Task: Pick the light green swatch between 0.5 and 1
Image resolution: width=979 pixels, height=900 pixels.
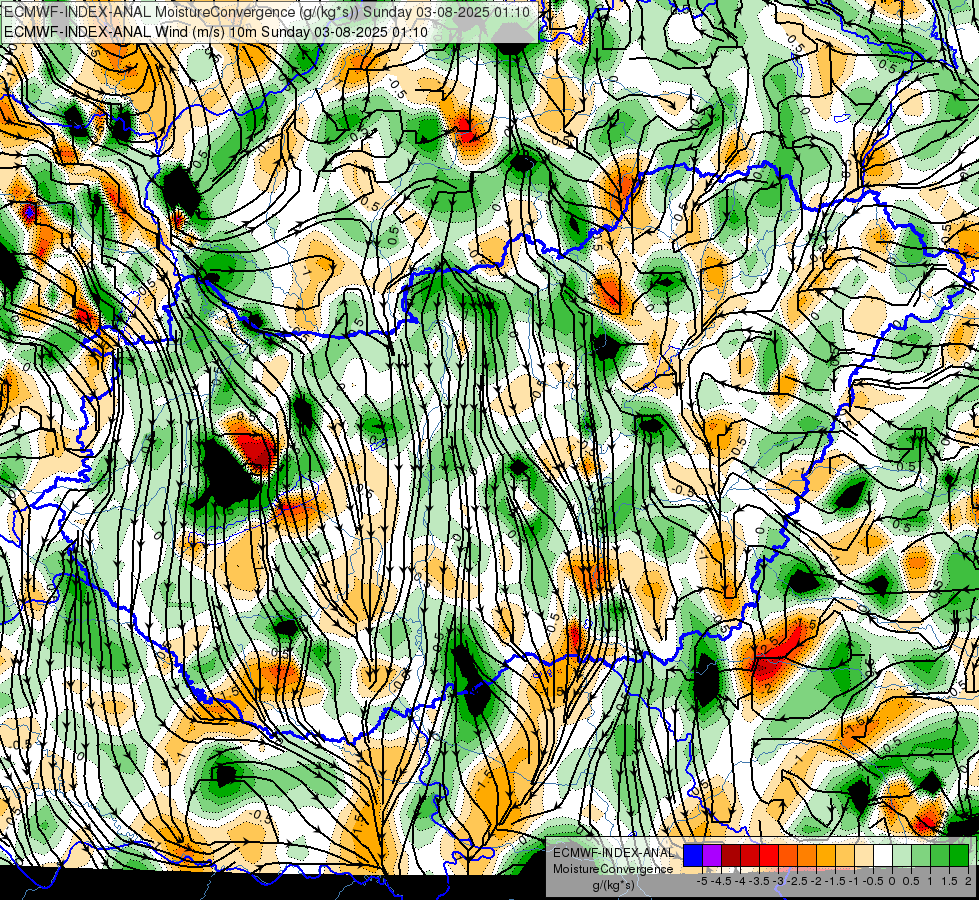Action: [x=921, y=855]
